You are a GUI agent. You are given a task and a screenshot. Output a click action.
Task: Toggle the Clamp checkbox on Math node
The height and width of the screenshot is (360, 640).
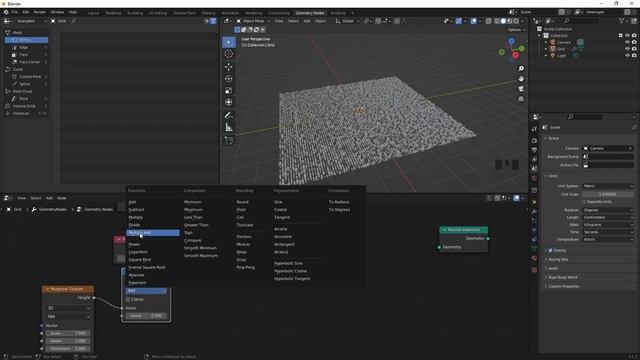tap(128, 299)
